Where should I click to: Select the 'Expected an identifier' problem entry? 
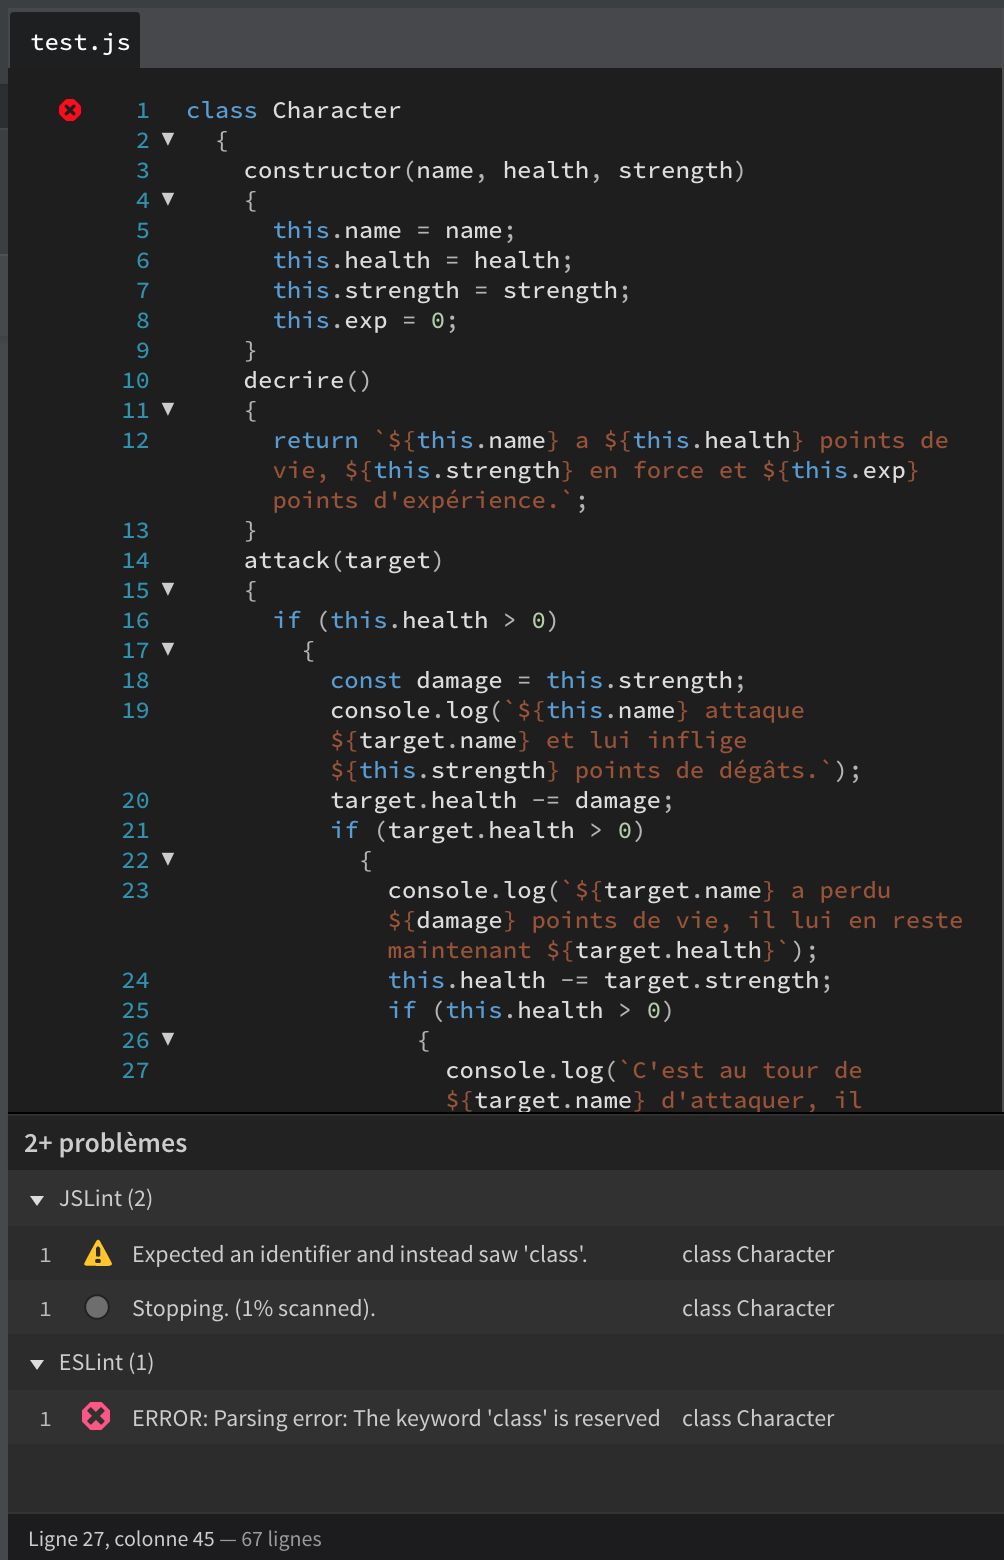[x=358, y=1254]
